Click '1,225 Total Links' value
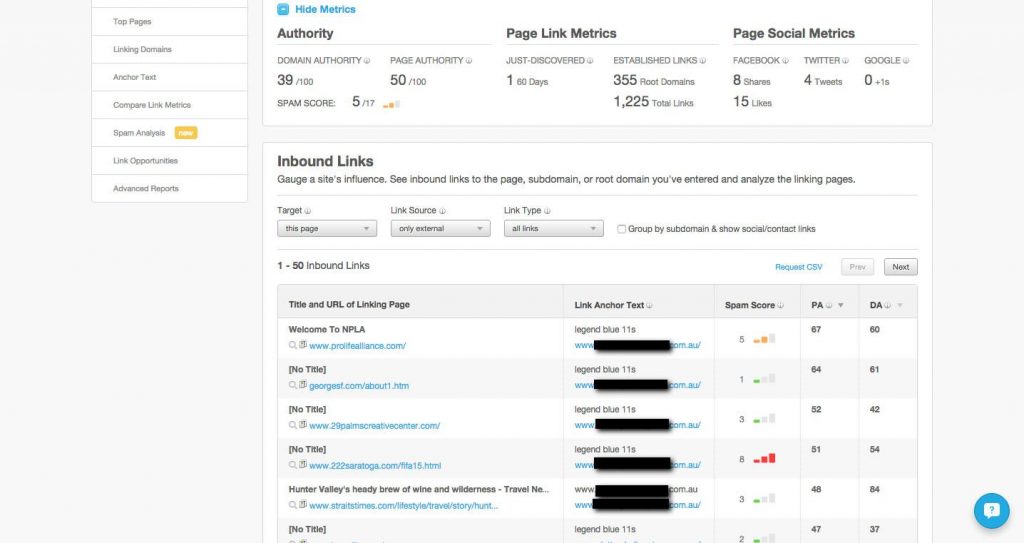Screen dimensions: 1024x543 coord(653,102)
